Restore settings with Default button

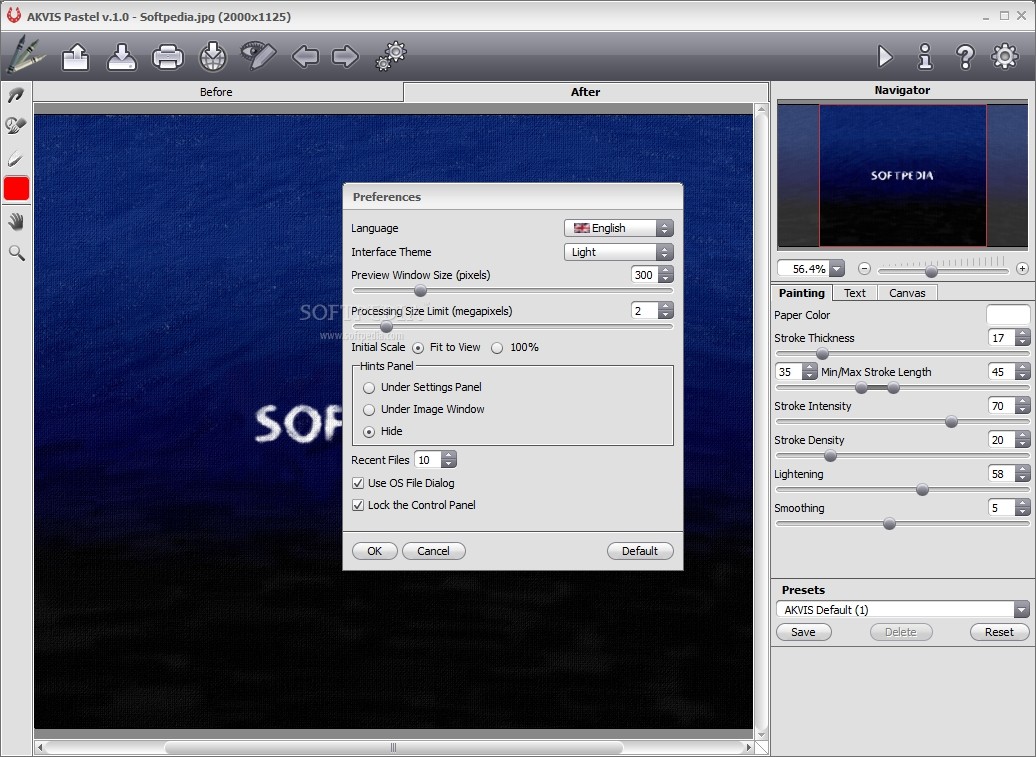pyautogui.click(x=640, y=551)
